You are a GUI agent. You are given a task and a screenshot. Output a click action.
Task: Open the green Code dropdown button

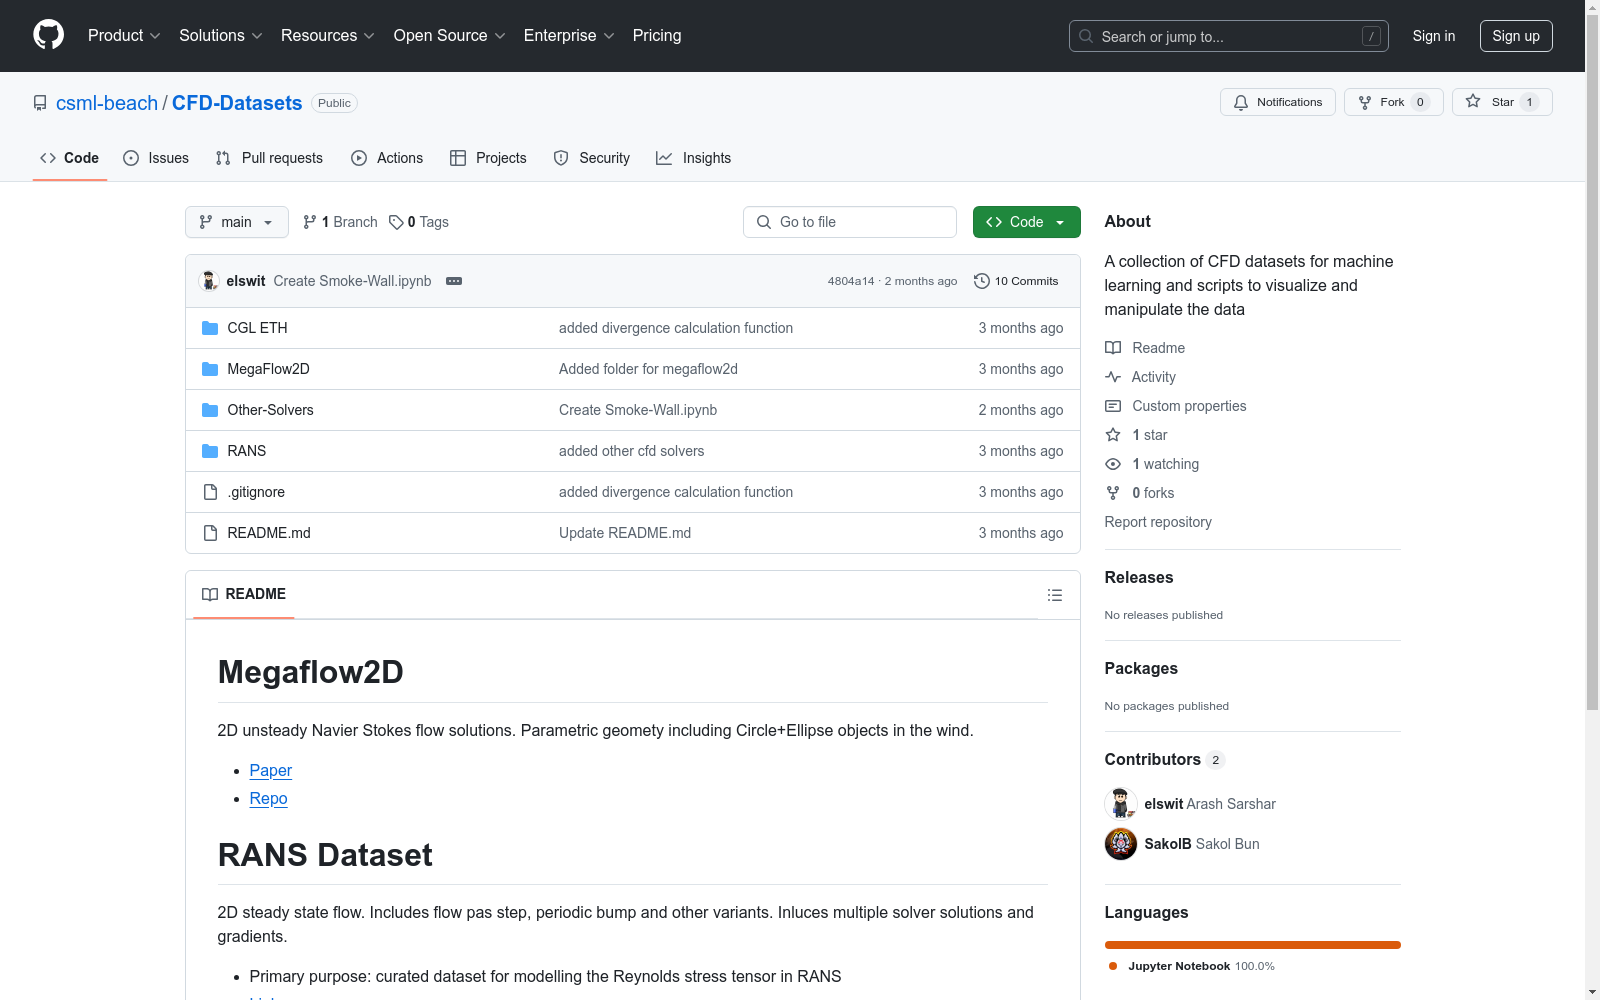1026,222
